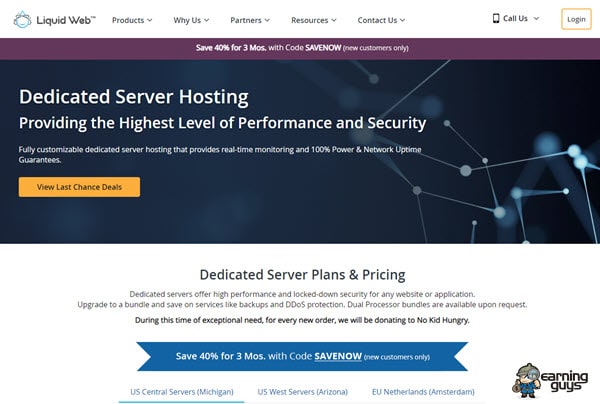
Task: Click the 'Providing the Highest Level' subheading
Action: coord(222,123)
